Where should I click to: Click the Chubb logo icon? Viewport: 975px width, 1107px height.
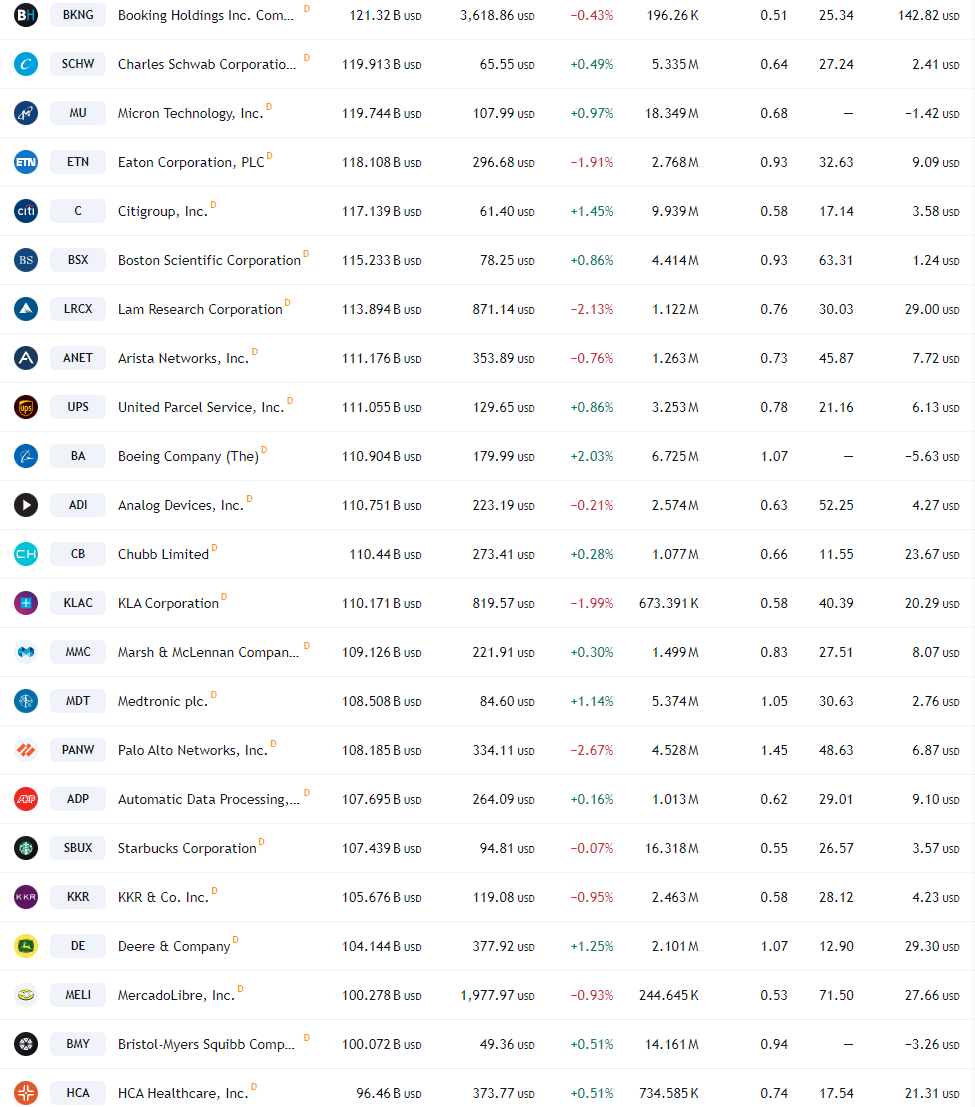[26, 554]
